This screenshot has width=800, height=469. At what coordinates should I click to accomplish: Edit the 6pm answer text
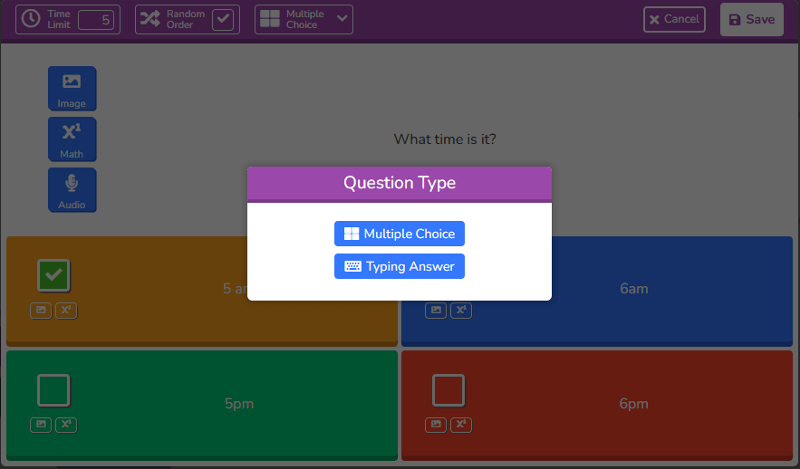point(634,404)
